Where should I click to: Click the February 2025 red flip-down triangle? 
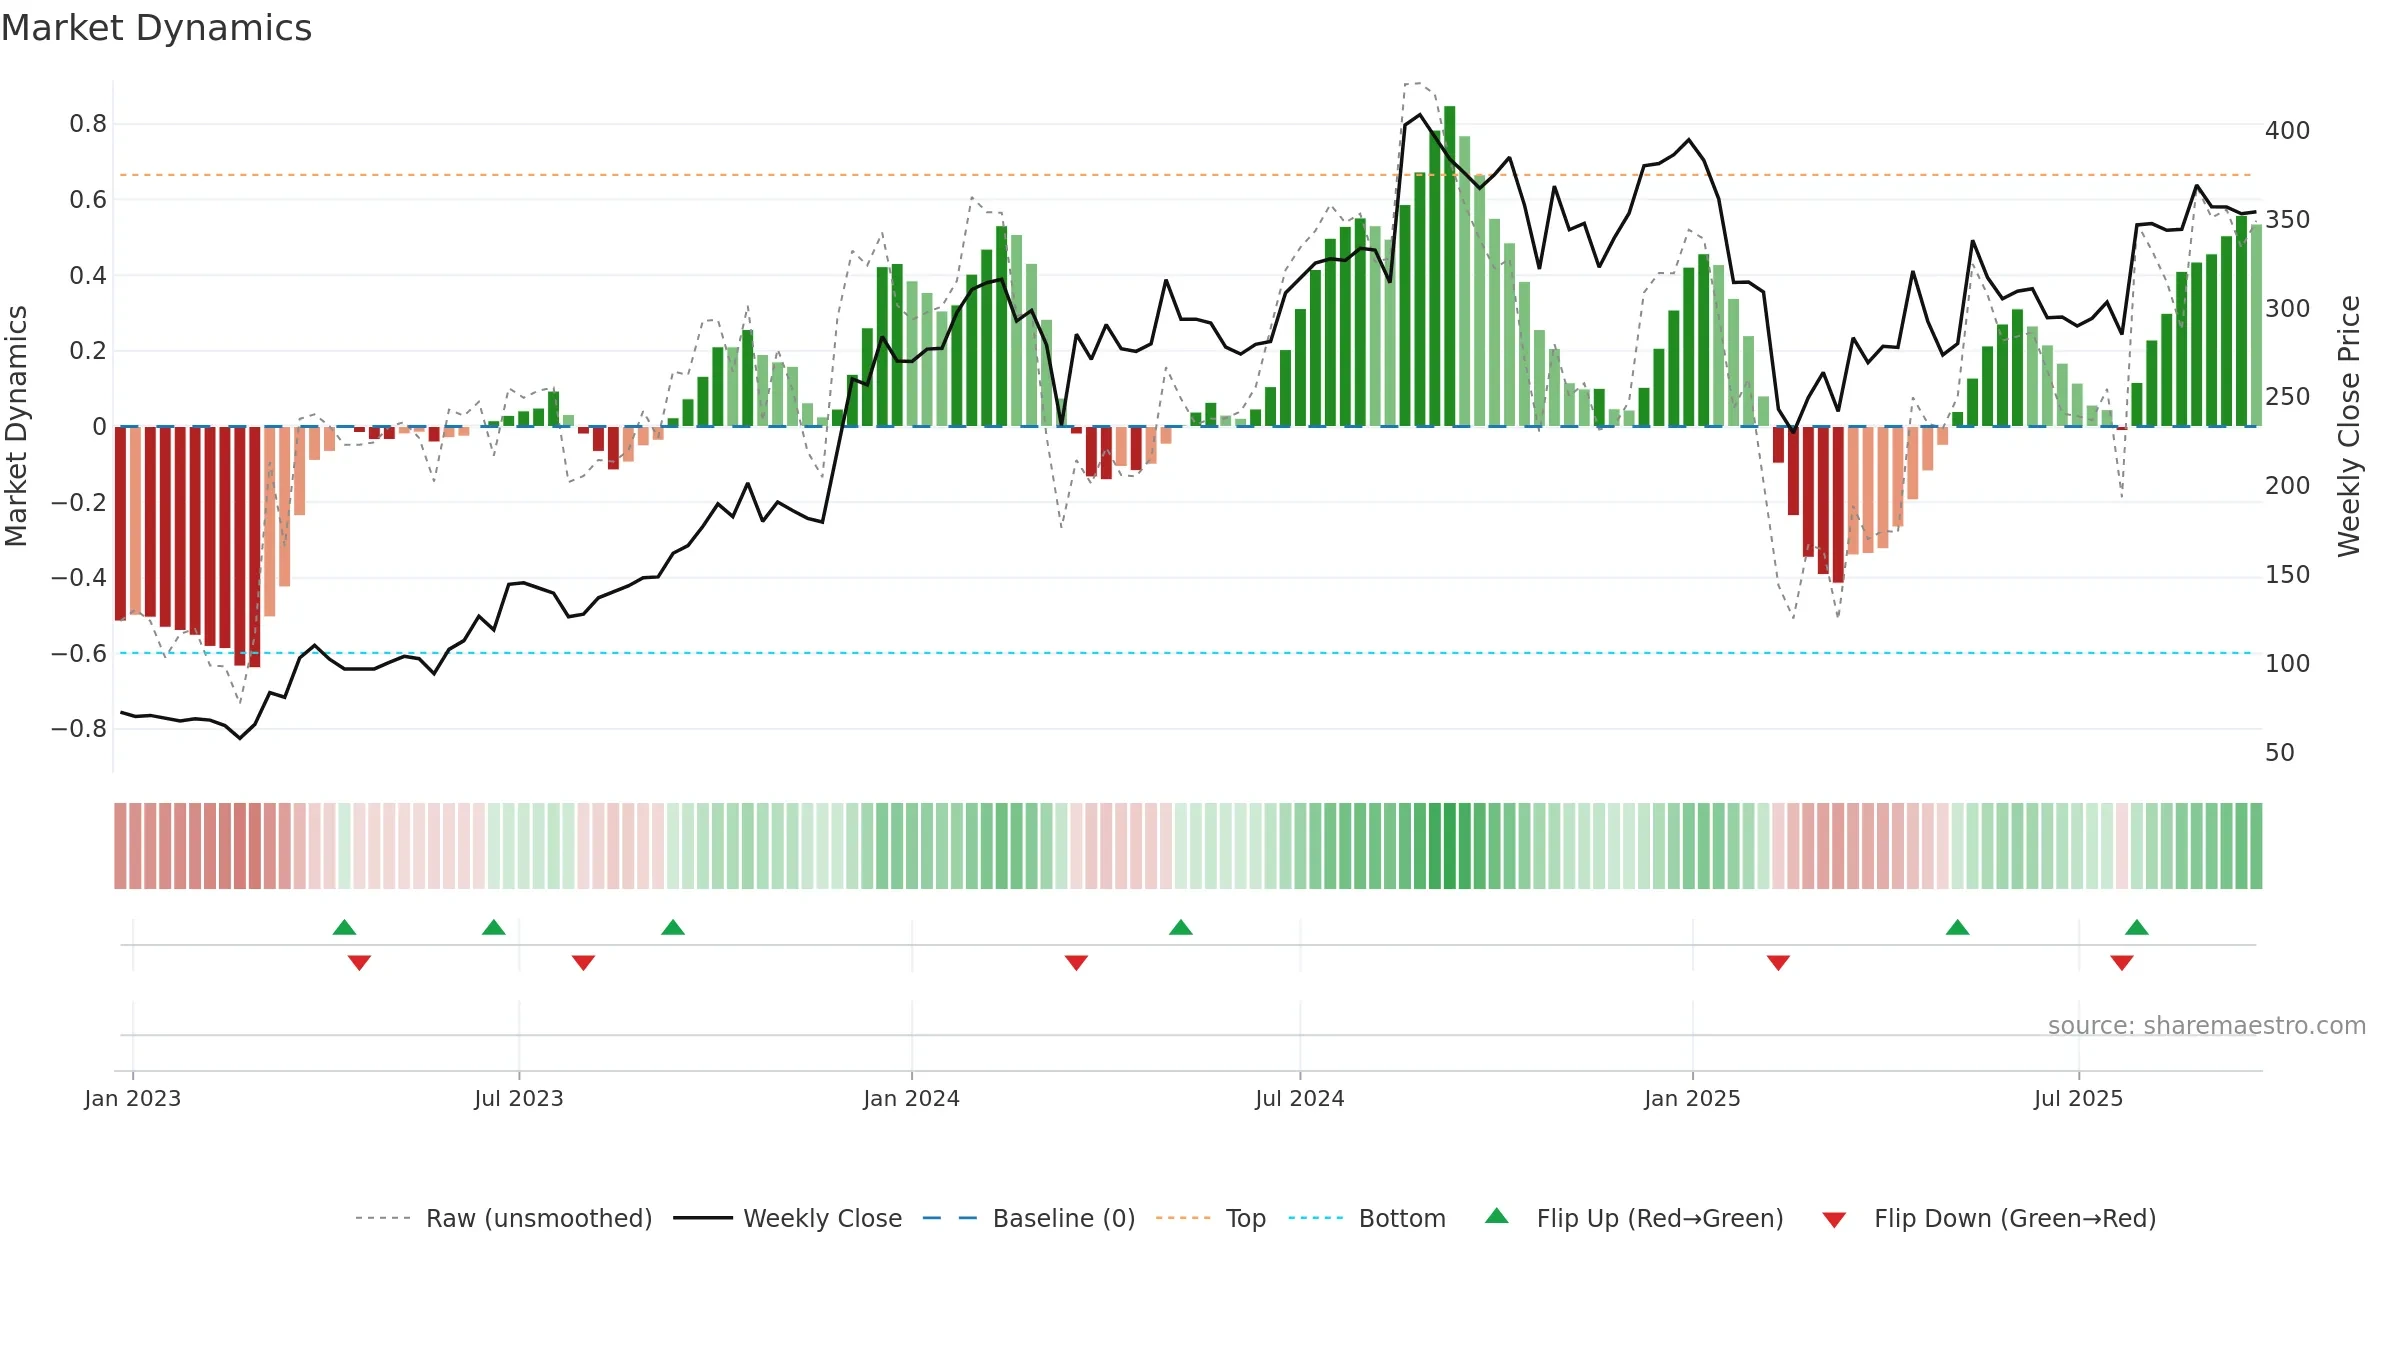[x=1778, y=963]
